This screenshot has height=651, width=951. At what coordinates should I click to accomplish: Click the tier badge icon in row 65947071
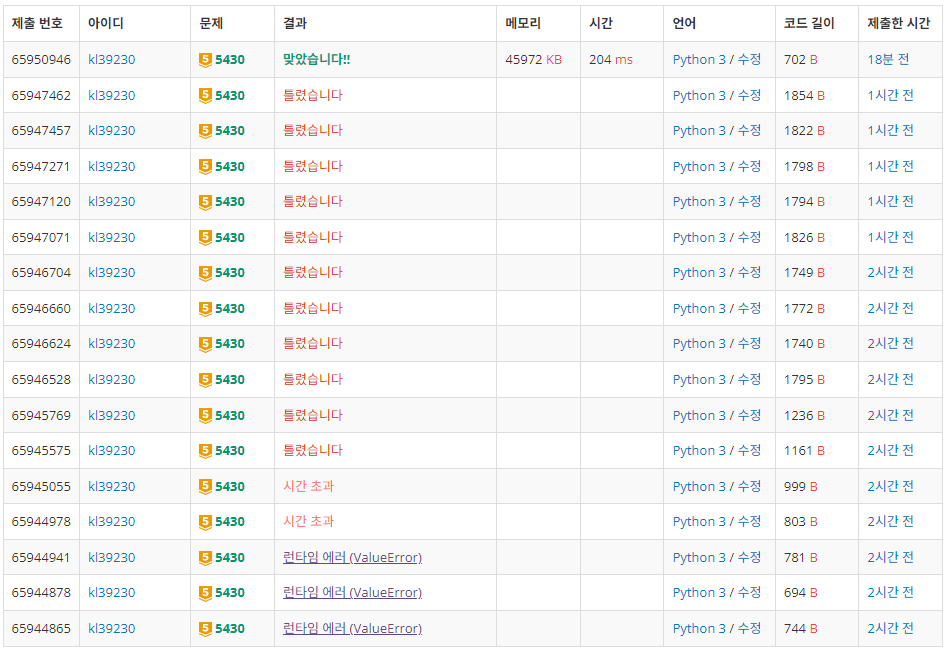(x=206, y=237)
